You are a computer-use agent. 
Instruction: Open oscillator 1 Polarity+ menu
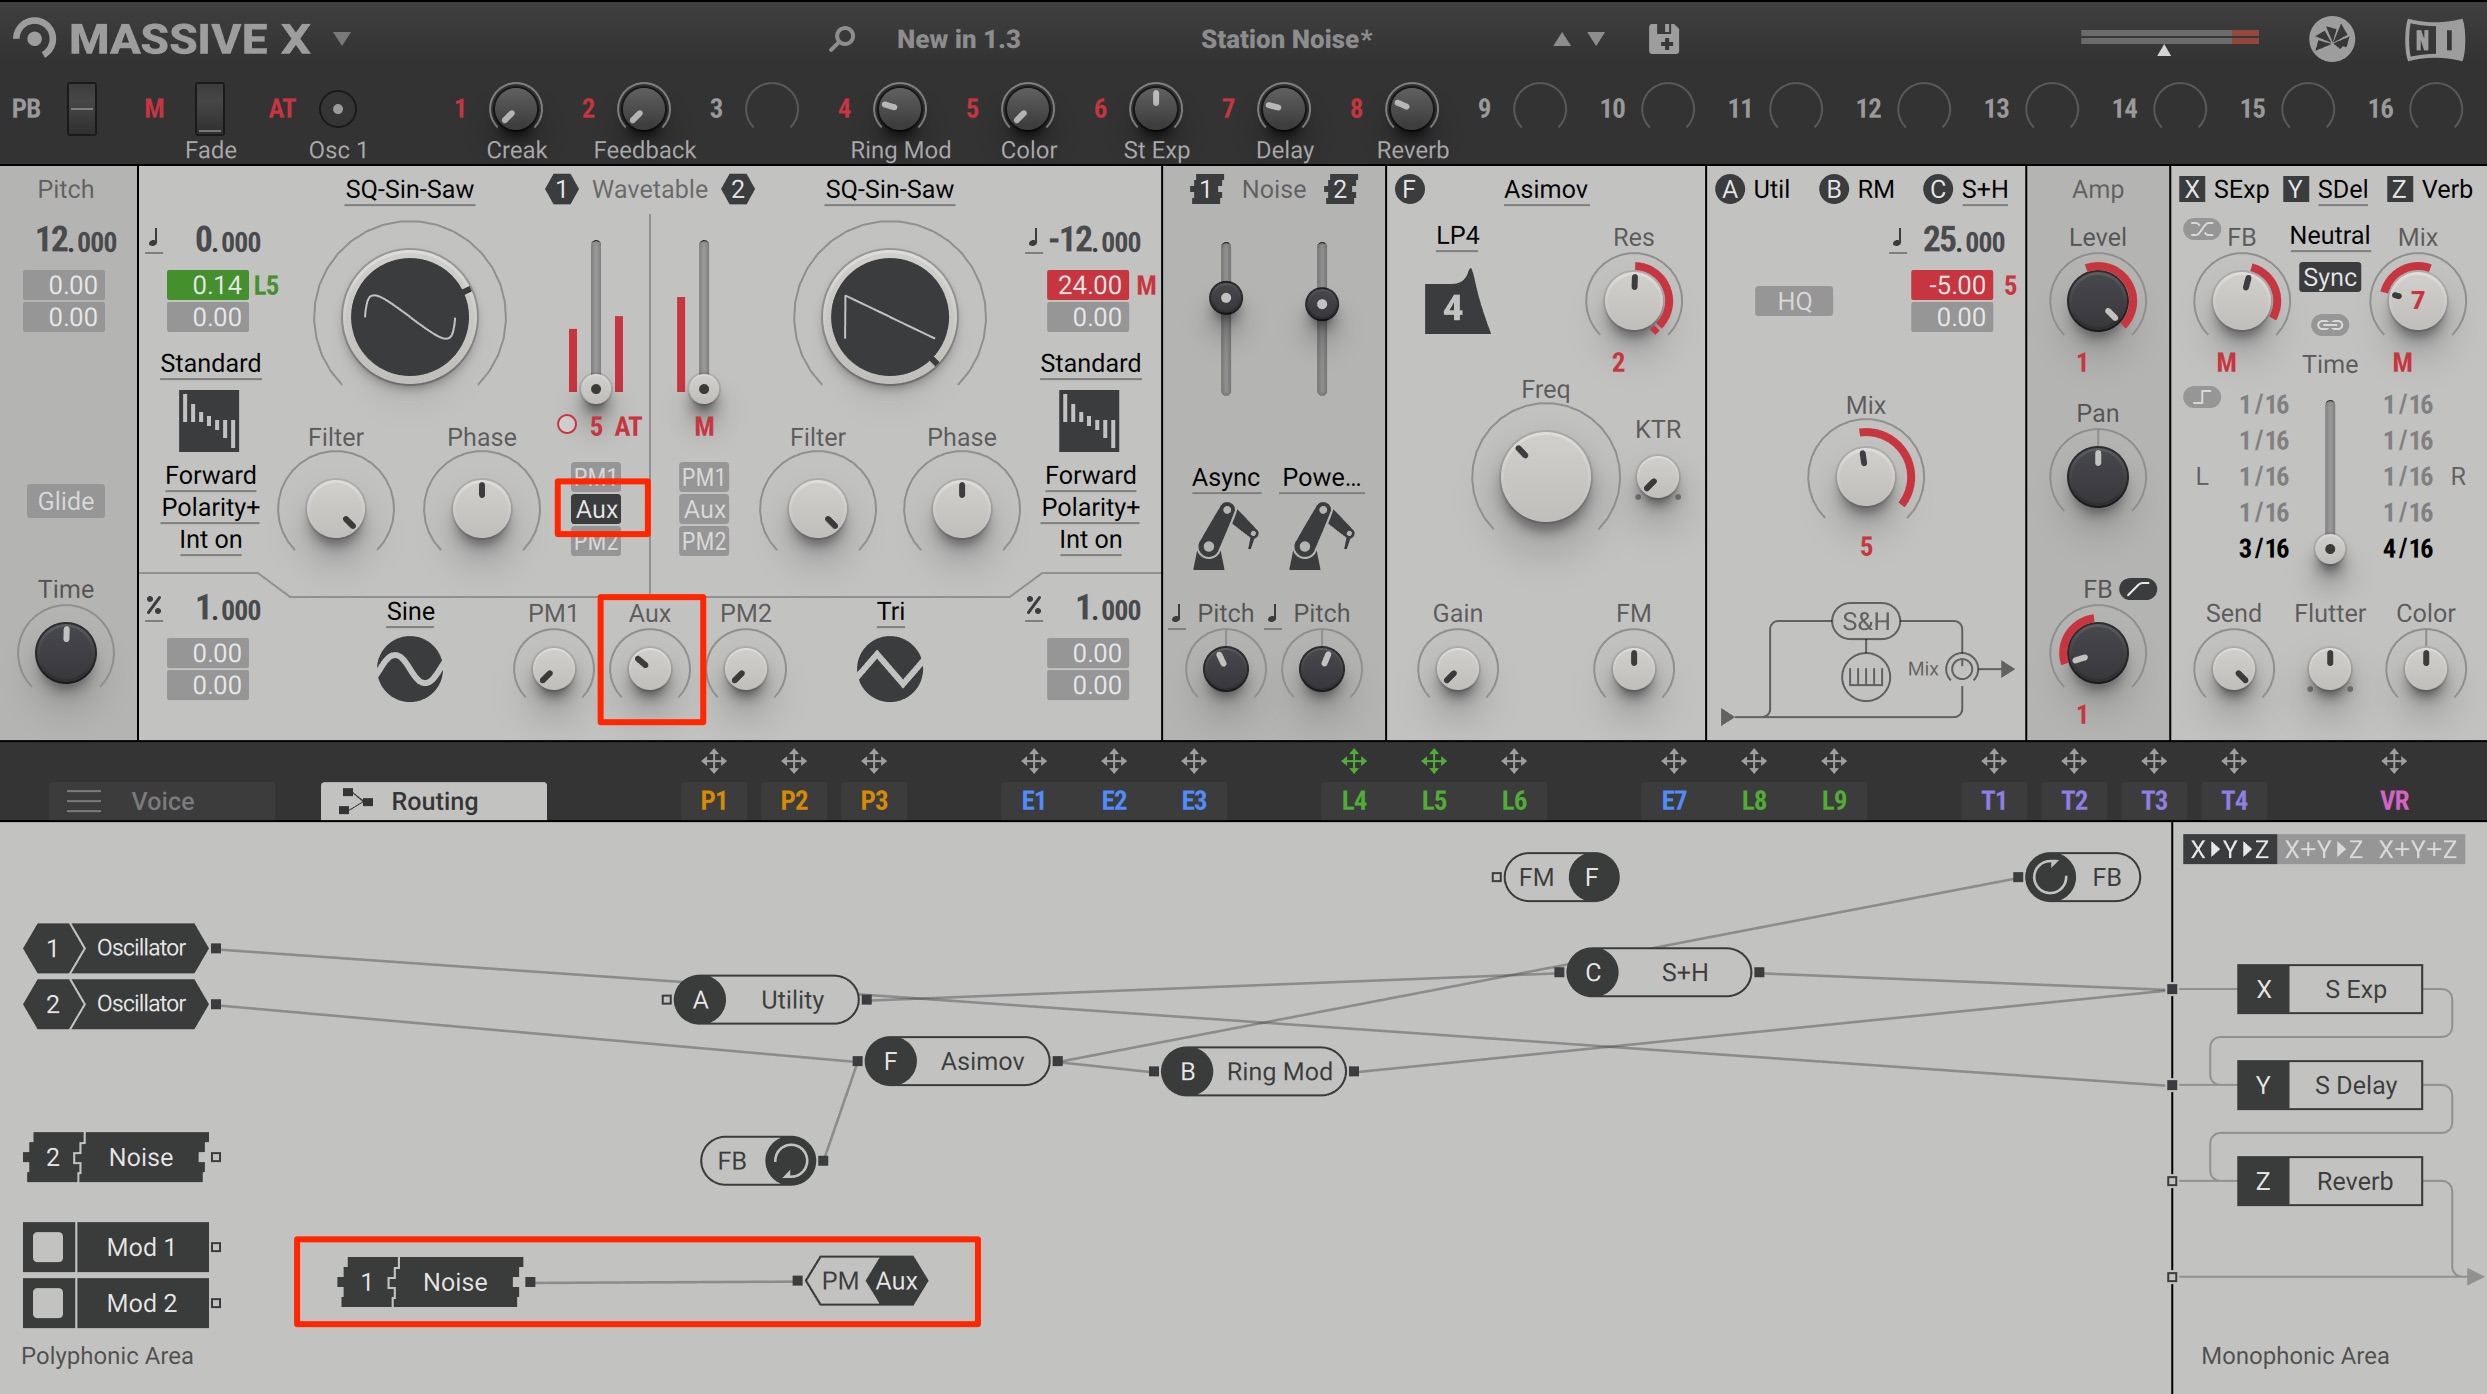click(x=211, y=507)
